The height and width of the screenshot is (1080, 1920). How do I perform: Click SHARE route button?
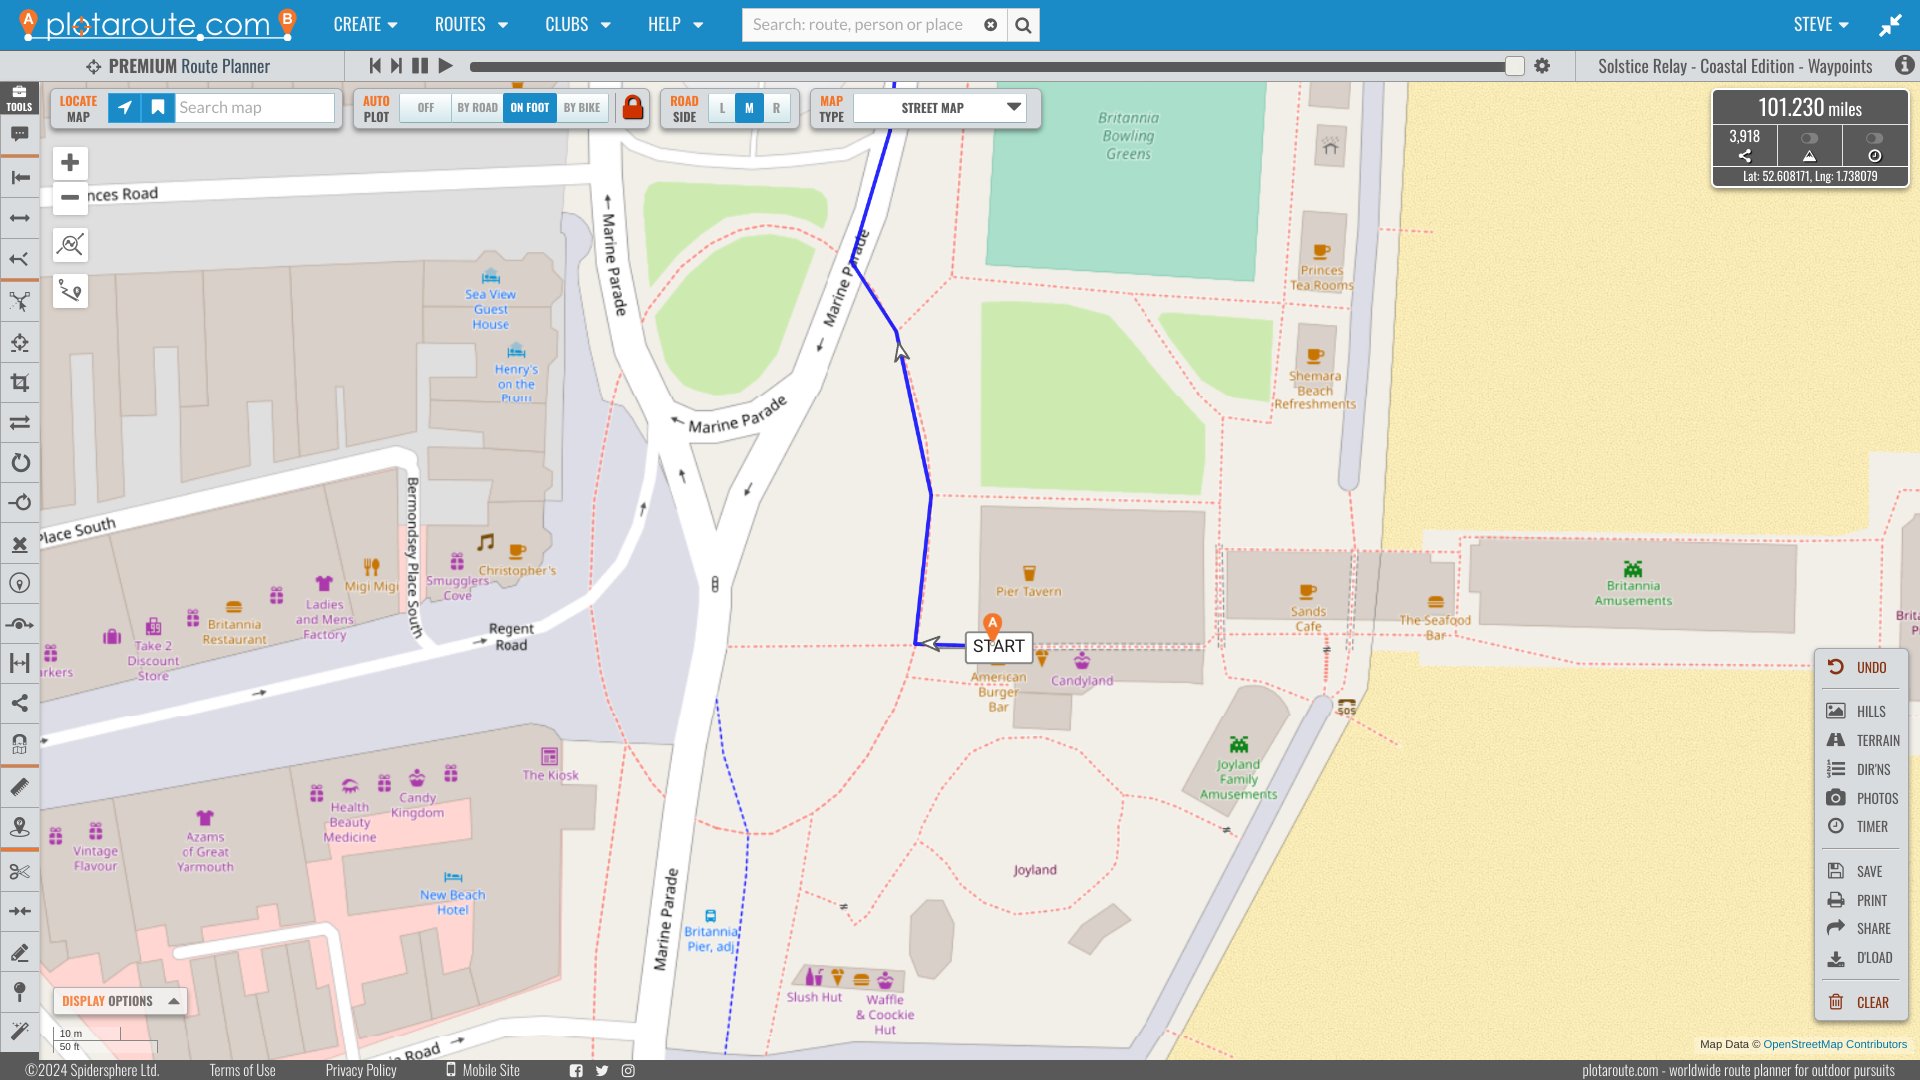click(x=1860, y=928)
